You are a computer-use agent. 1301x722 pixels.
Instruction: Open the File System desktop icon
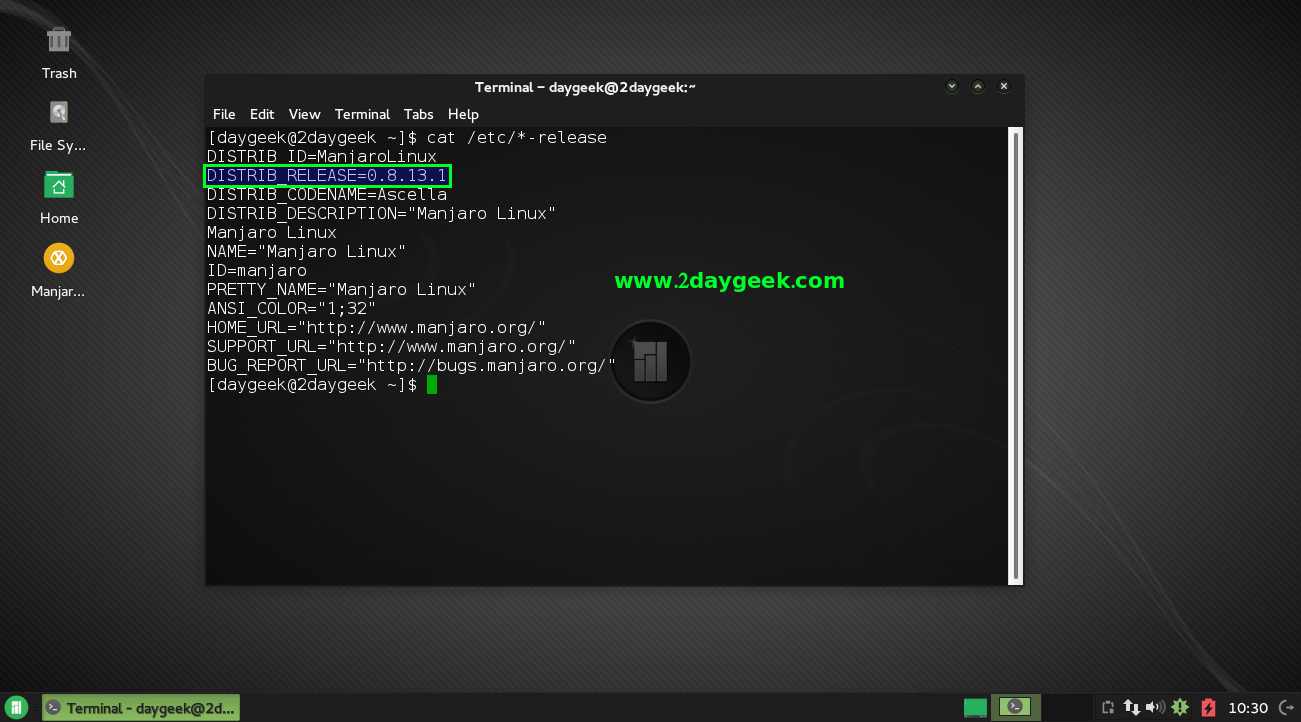59,113
